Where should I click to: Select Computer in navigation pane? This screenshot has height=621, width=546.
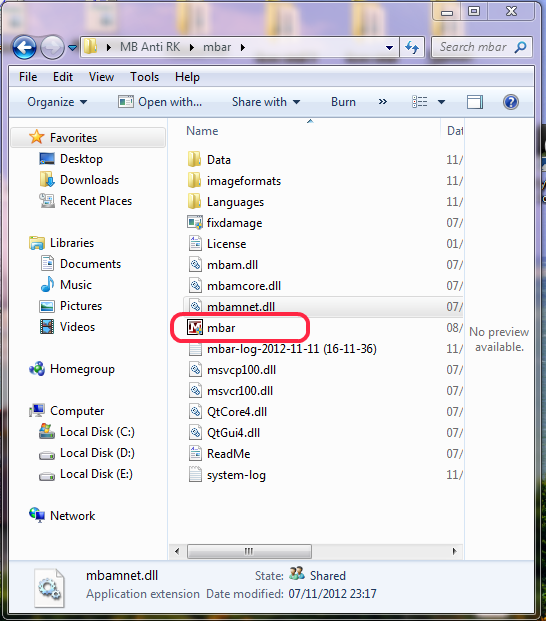click(77, 411)
